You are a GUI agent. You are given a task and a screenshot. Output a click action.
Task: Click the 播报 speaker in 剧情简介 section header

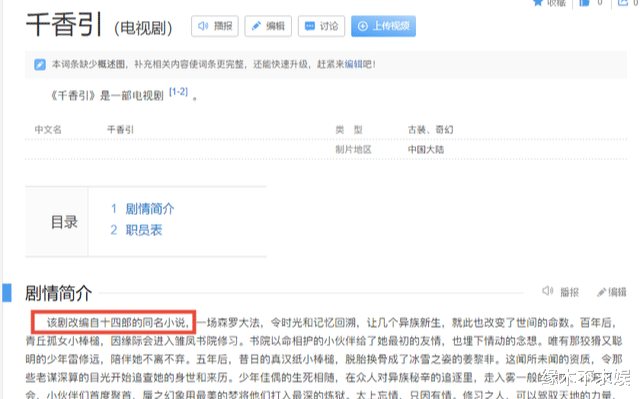point(560,292)
